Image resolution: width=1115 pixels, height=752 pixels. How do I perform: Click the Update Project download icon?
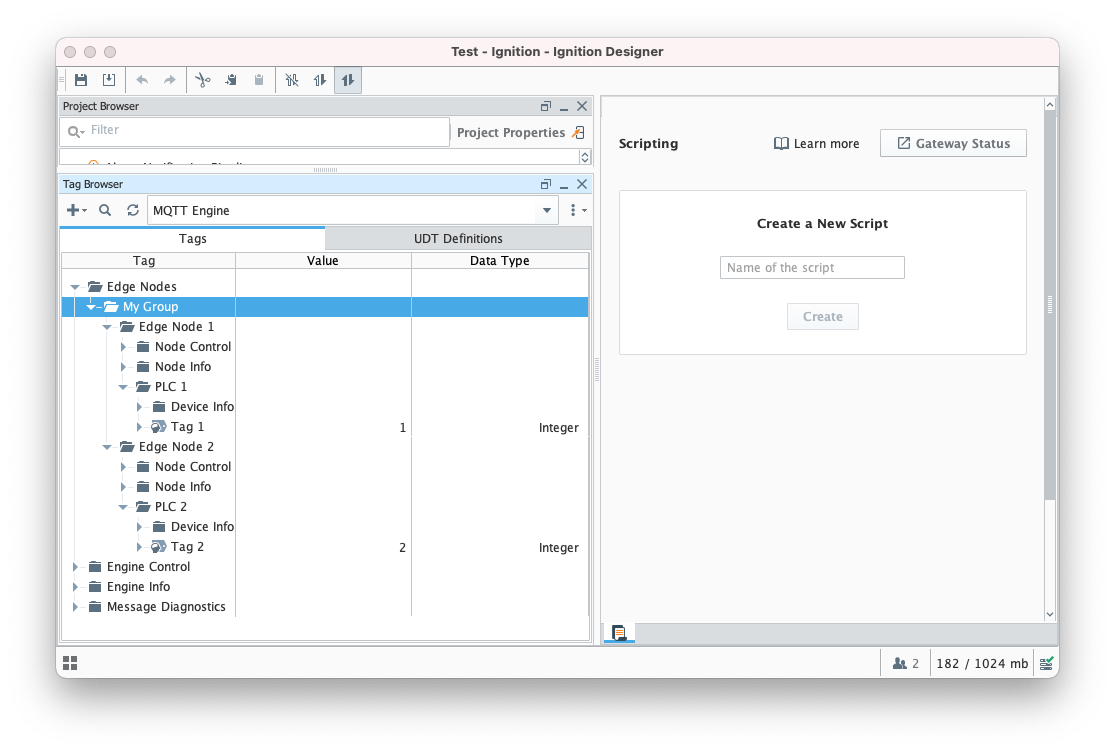coord(109,80)
